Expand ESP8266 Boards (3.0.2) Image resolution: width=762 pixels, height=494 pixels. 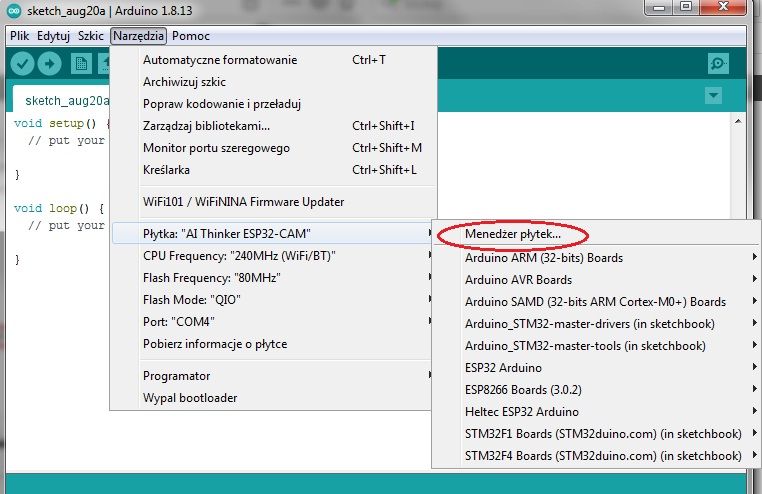pos(597,390)
